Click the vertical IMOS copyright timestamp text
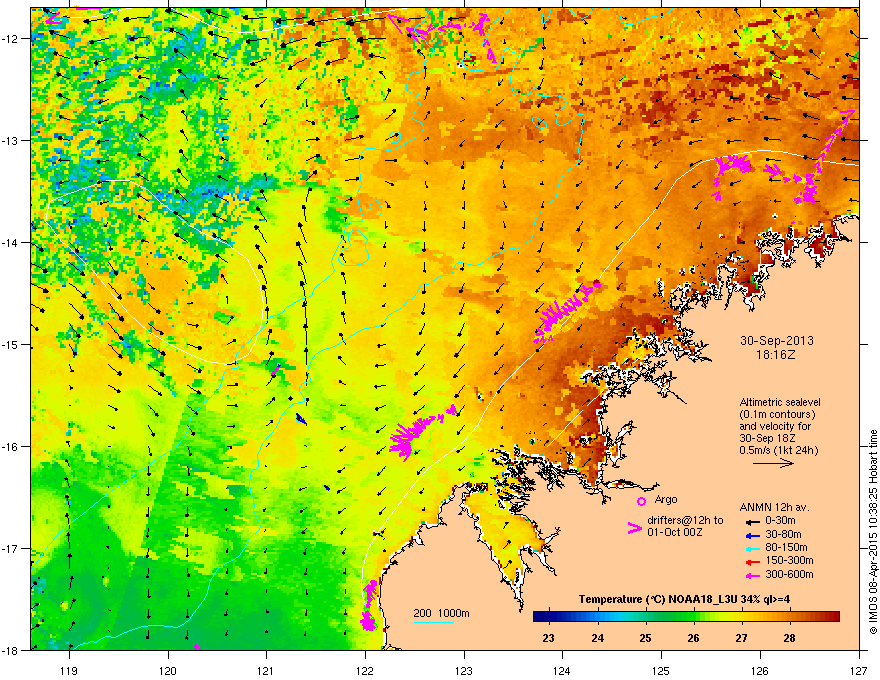The width and height of the screenshot is (880, 680). [x=873, y=532]
